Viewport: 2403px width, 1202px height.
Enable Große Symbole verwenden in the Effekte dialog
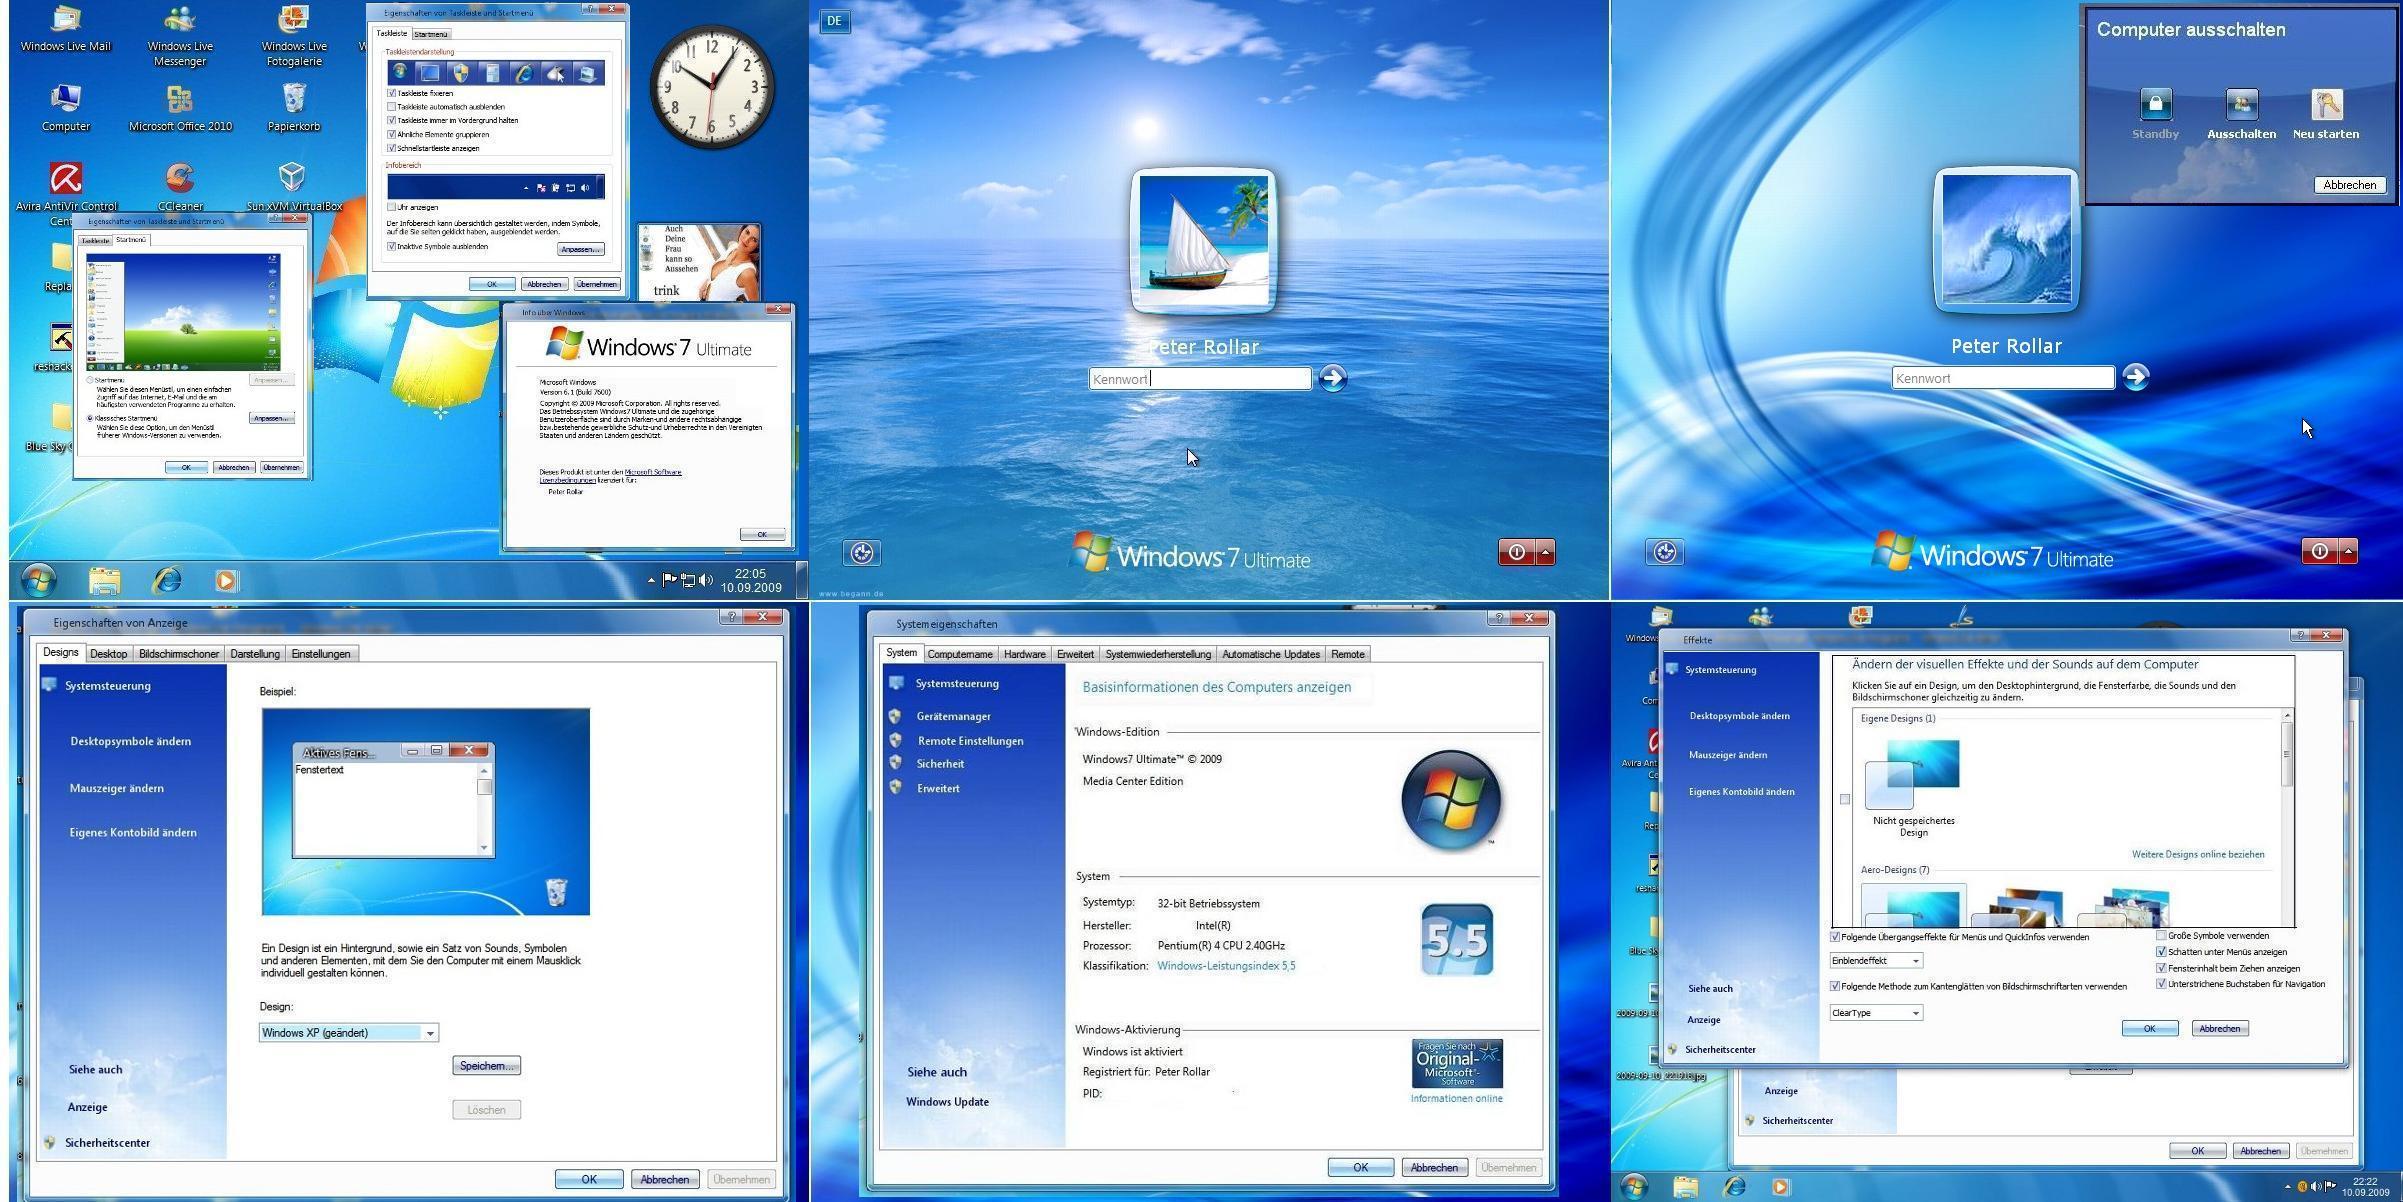point(2161,936)
